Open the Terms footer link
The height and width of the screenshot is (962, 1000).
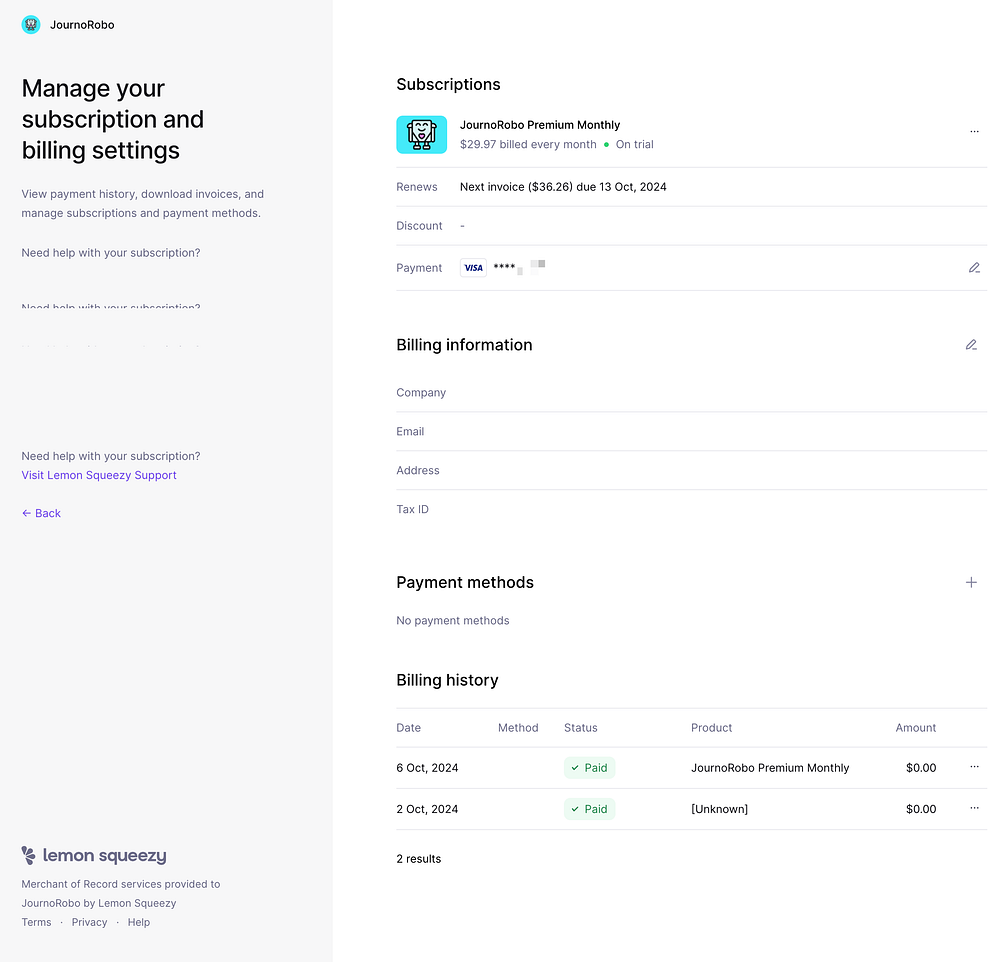point(36,922)
